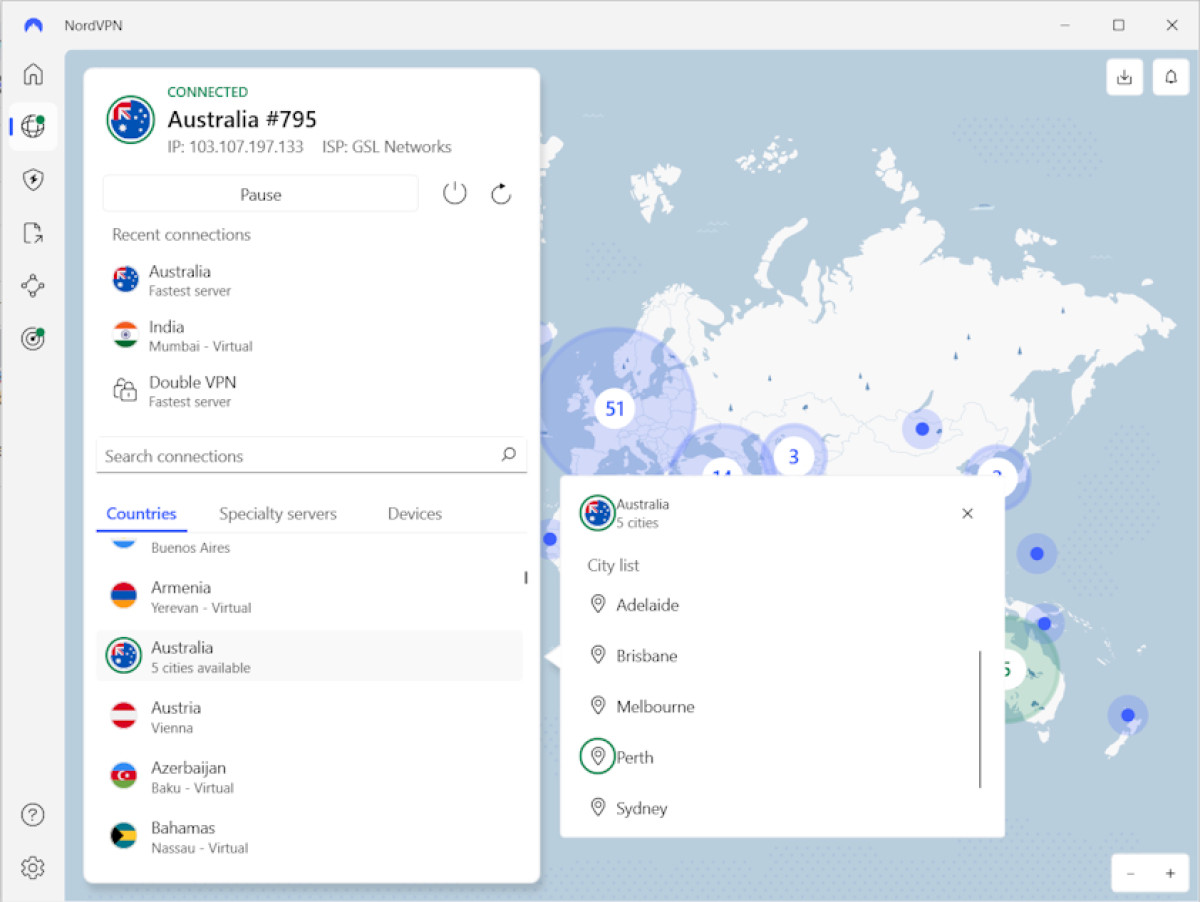The width and height of the screenshot is (1200, 902).
Task: Open the file sharing sidebar icon
Action: click(x=33, y=233)
